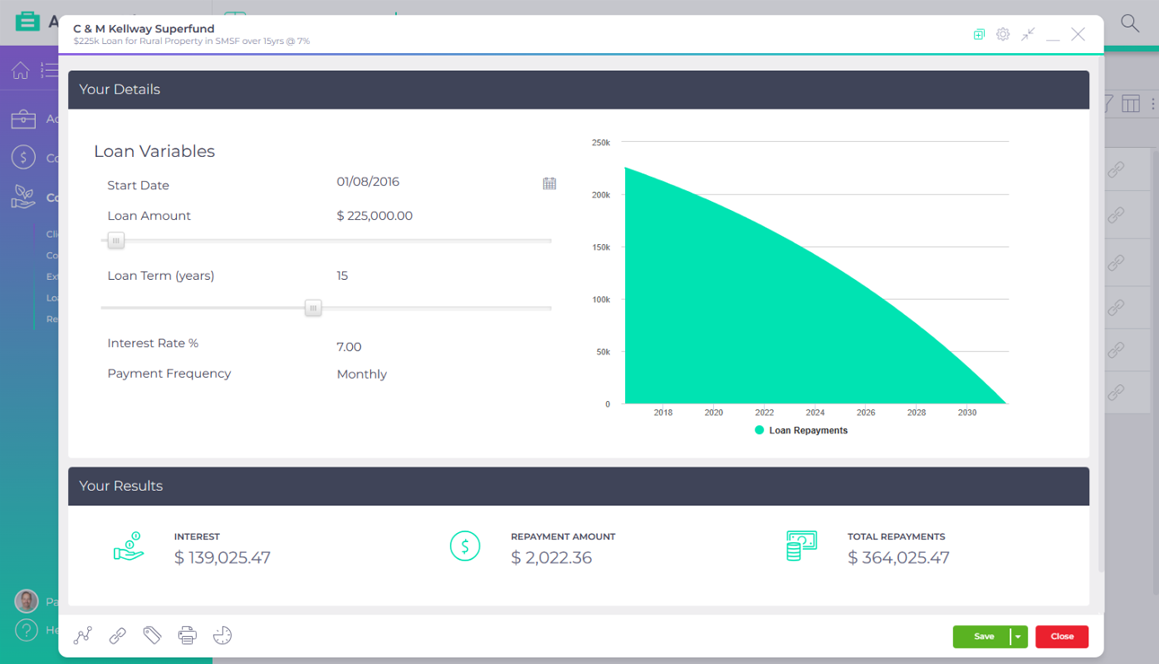Open the clock/history icon in the footer

click(222, 635)
